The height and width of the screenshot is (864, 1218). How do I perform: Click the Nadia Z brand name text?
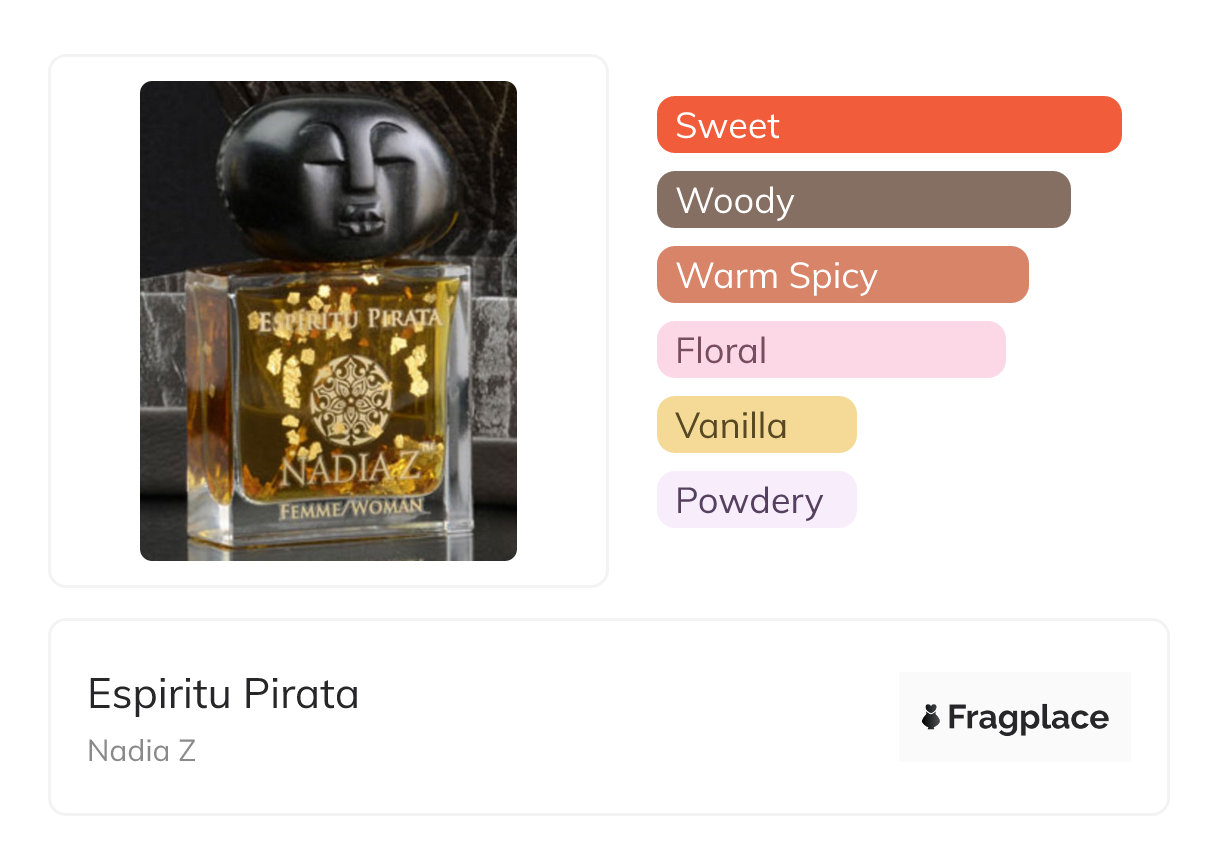(141, 751)
